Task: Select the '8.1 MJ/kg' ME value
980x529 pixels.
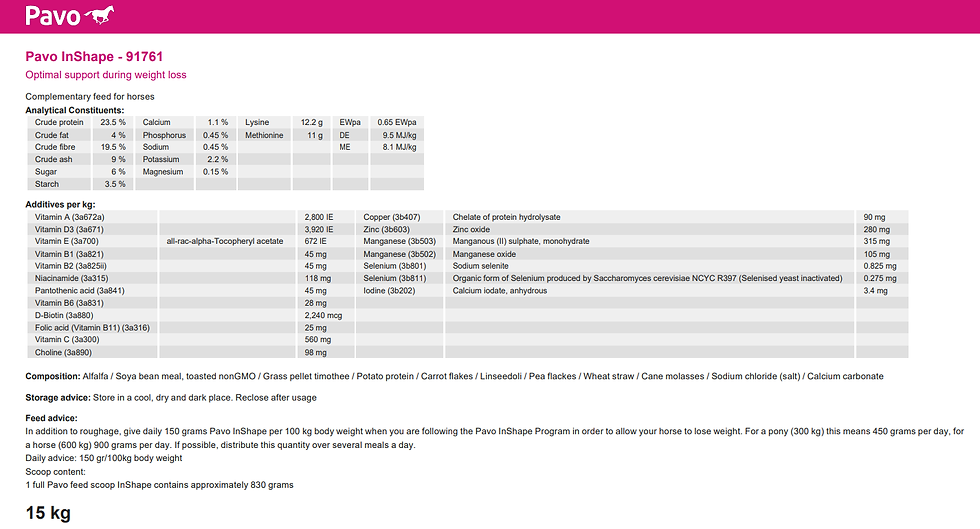Action: pos(399,147)
